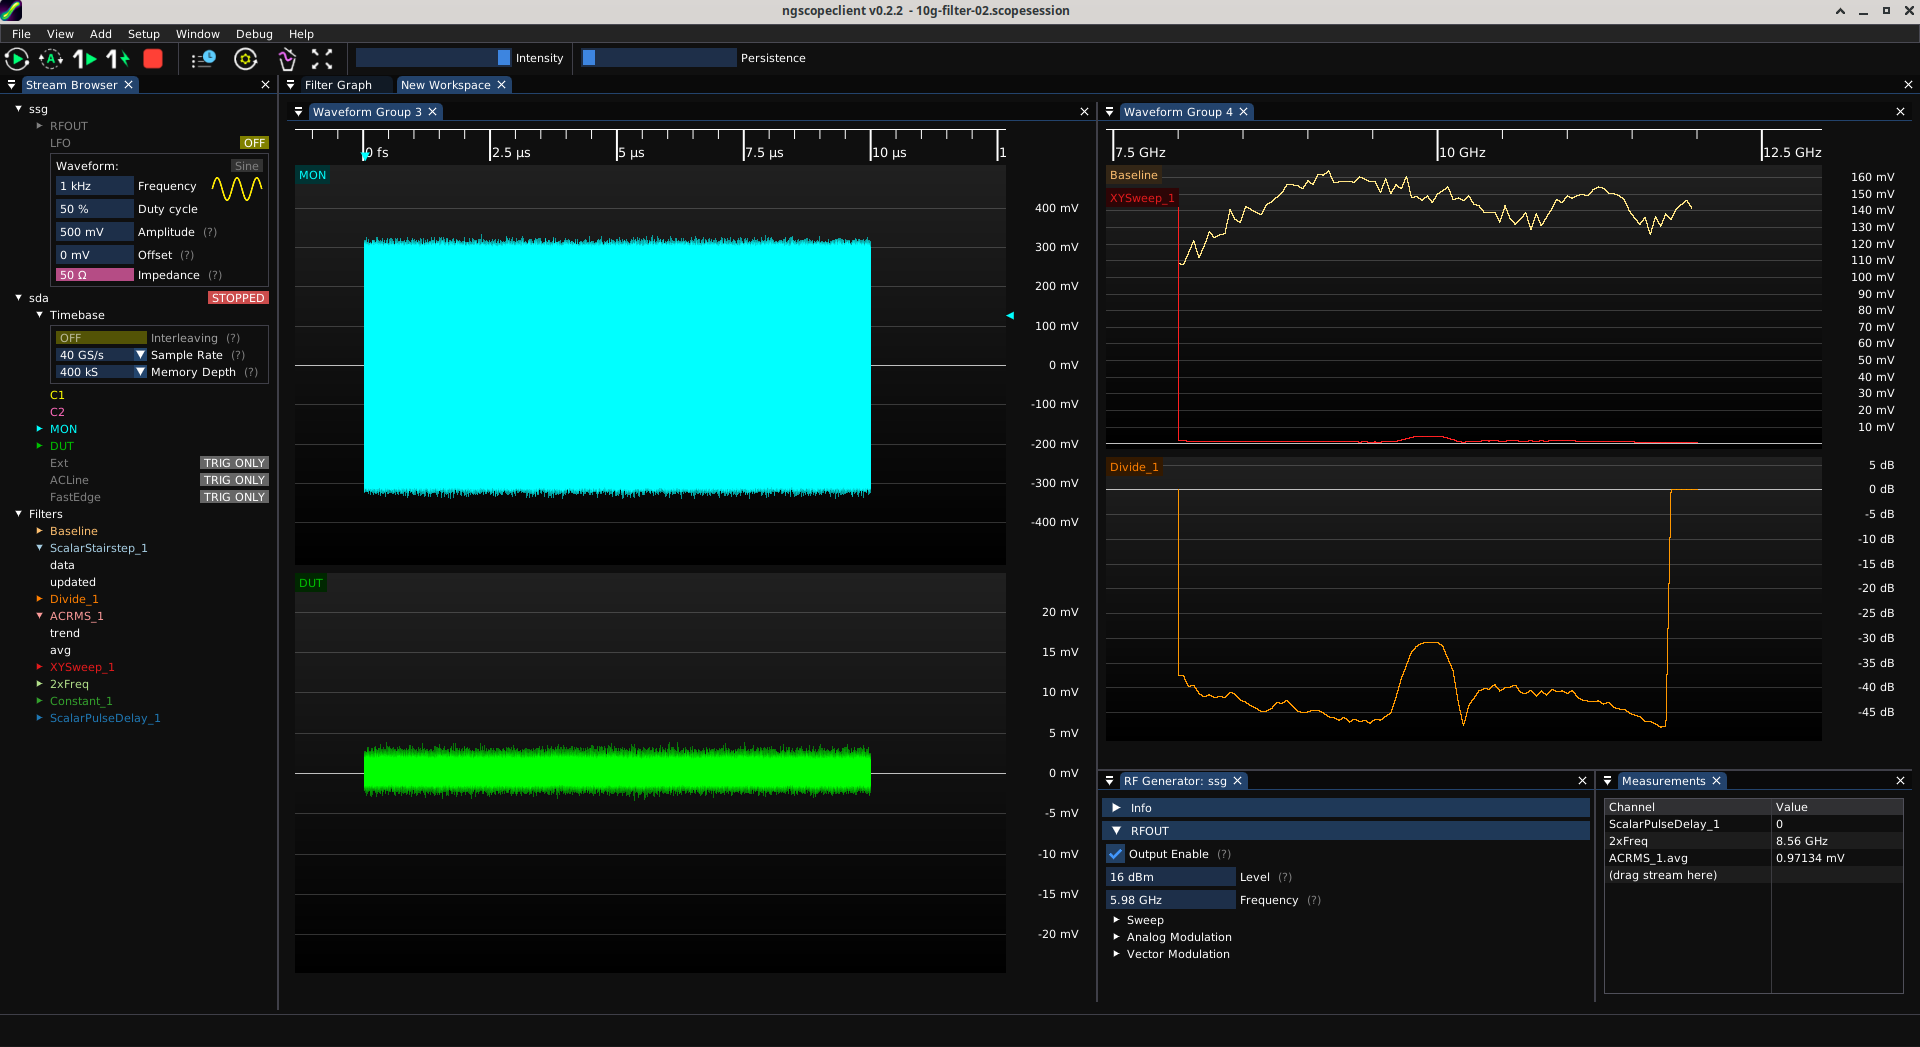The width and height of the screenshot is (1920, 1047).
Task: Click the 16 dBm Level field
Action: pos(1170,877)
